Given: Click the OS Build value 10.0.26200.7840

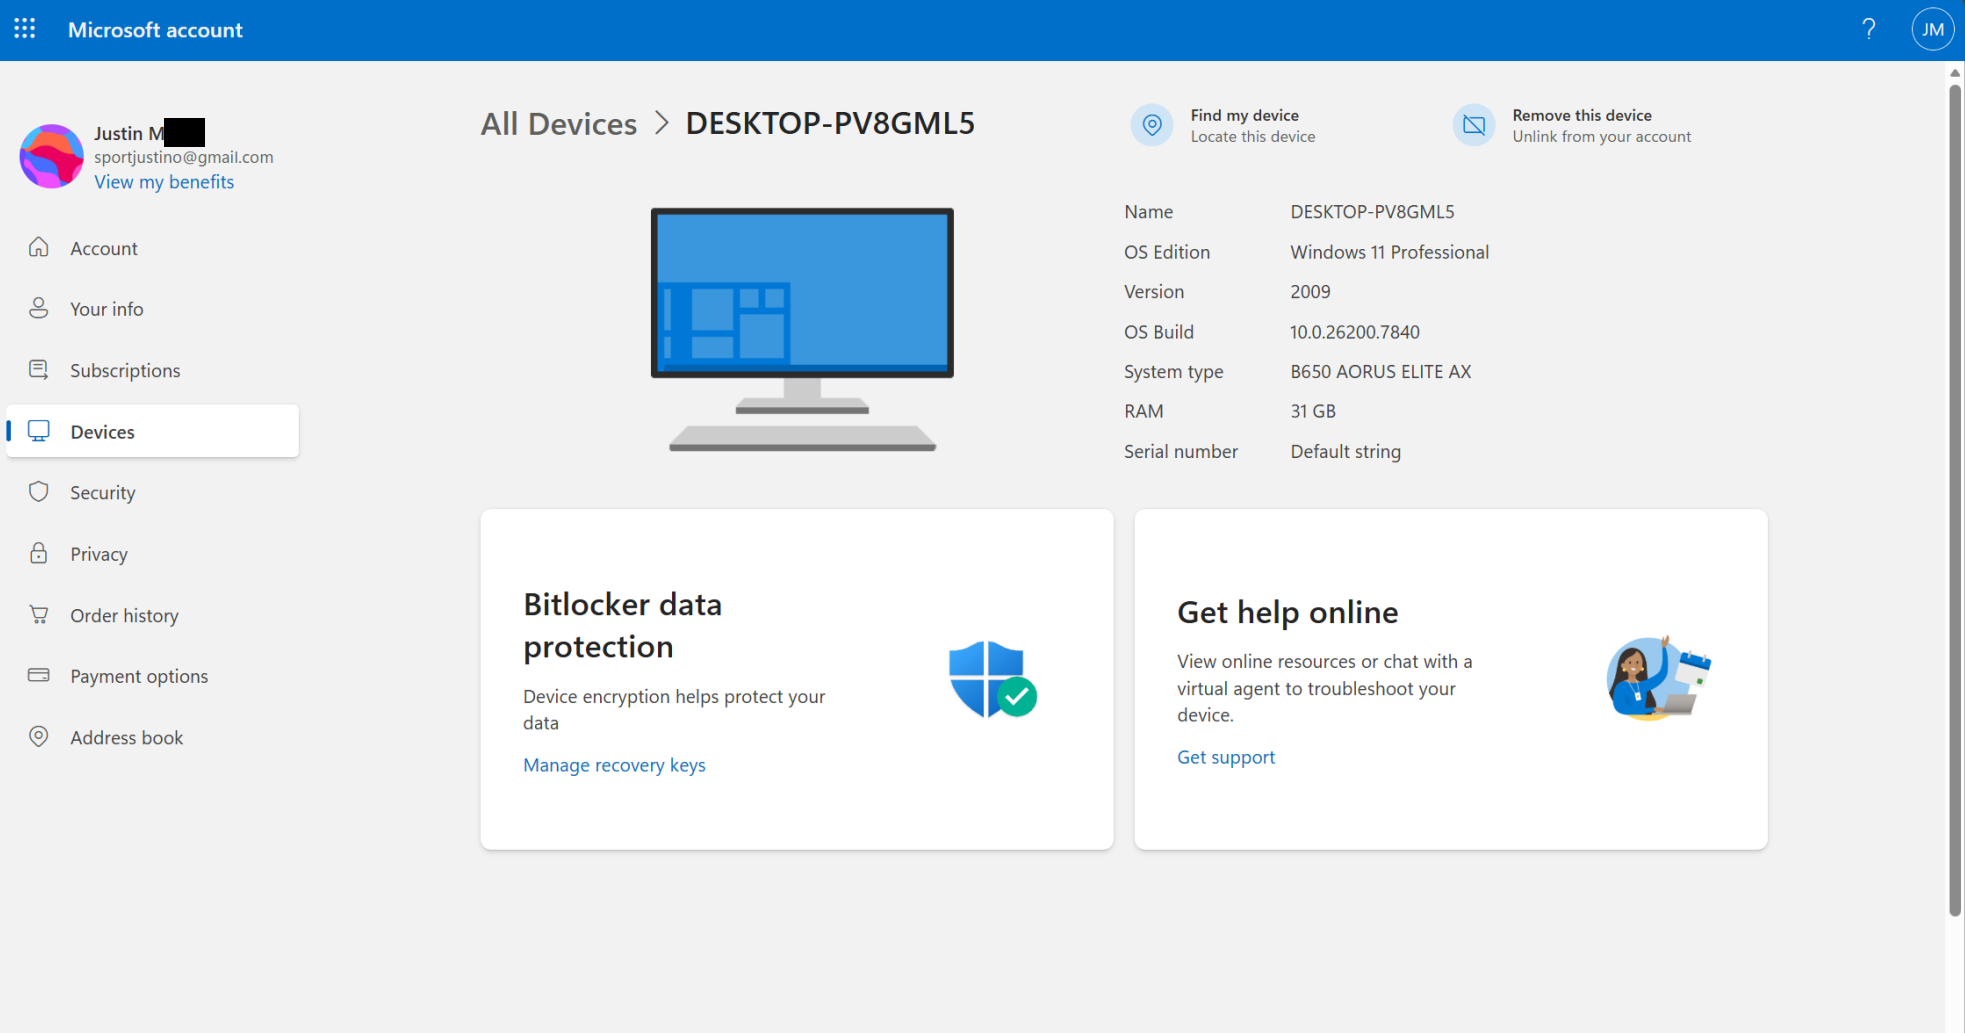Looking at the screenshot, I should pos(1355,332).
